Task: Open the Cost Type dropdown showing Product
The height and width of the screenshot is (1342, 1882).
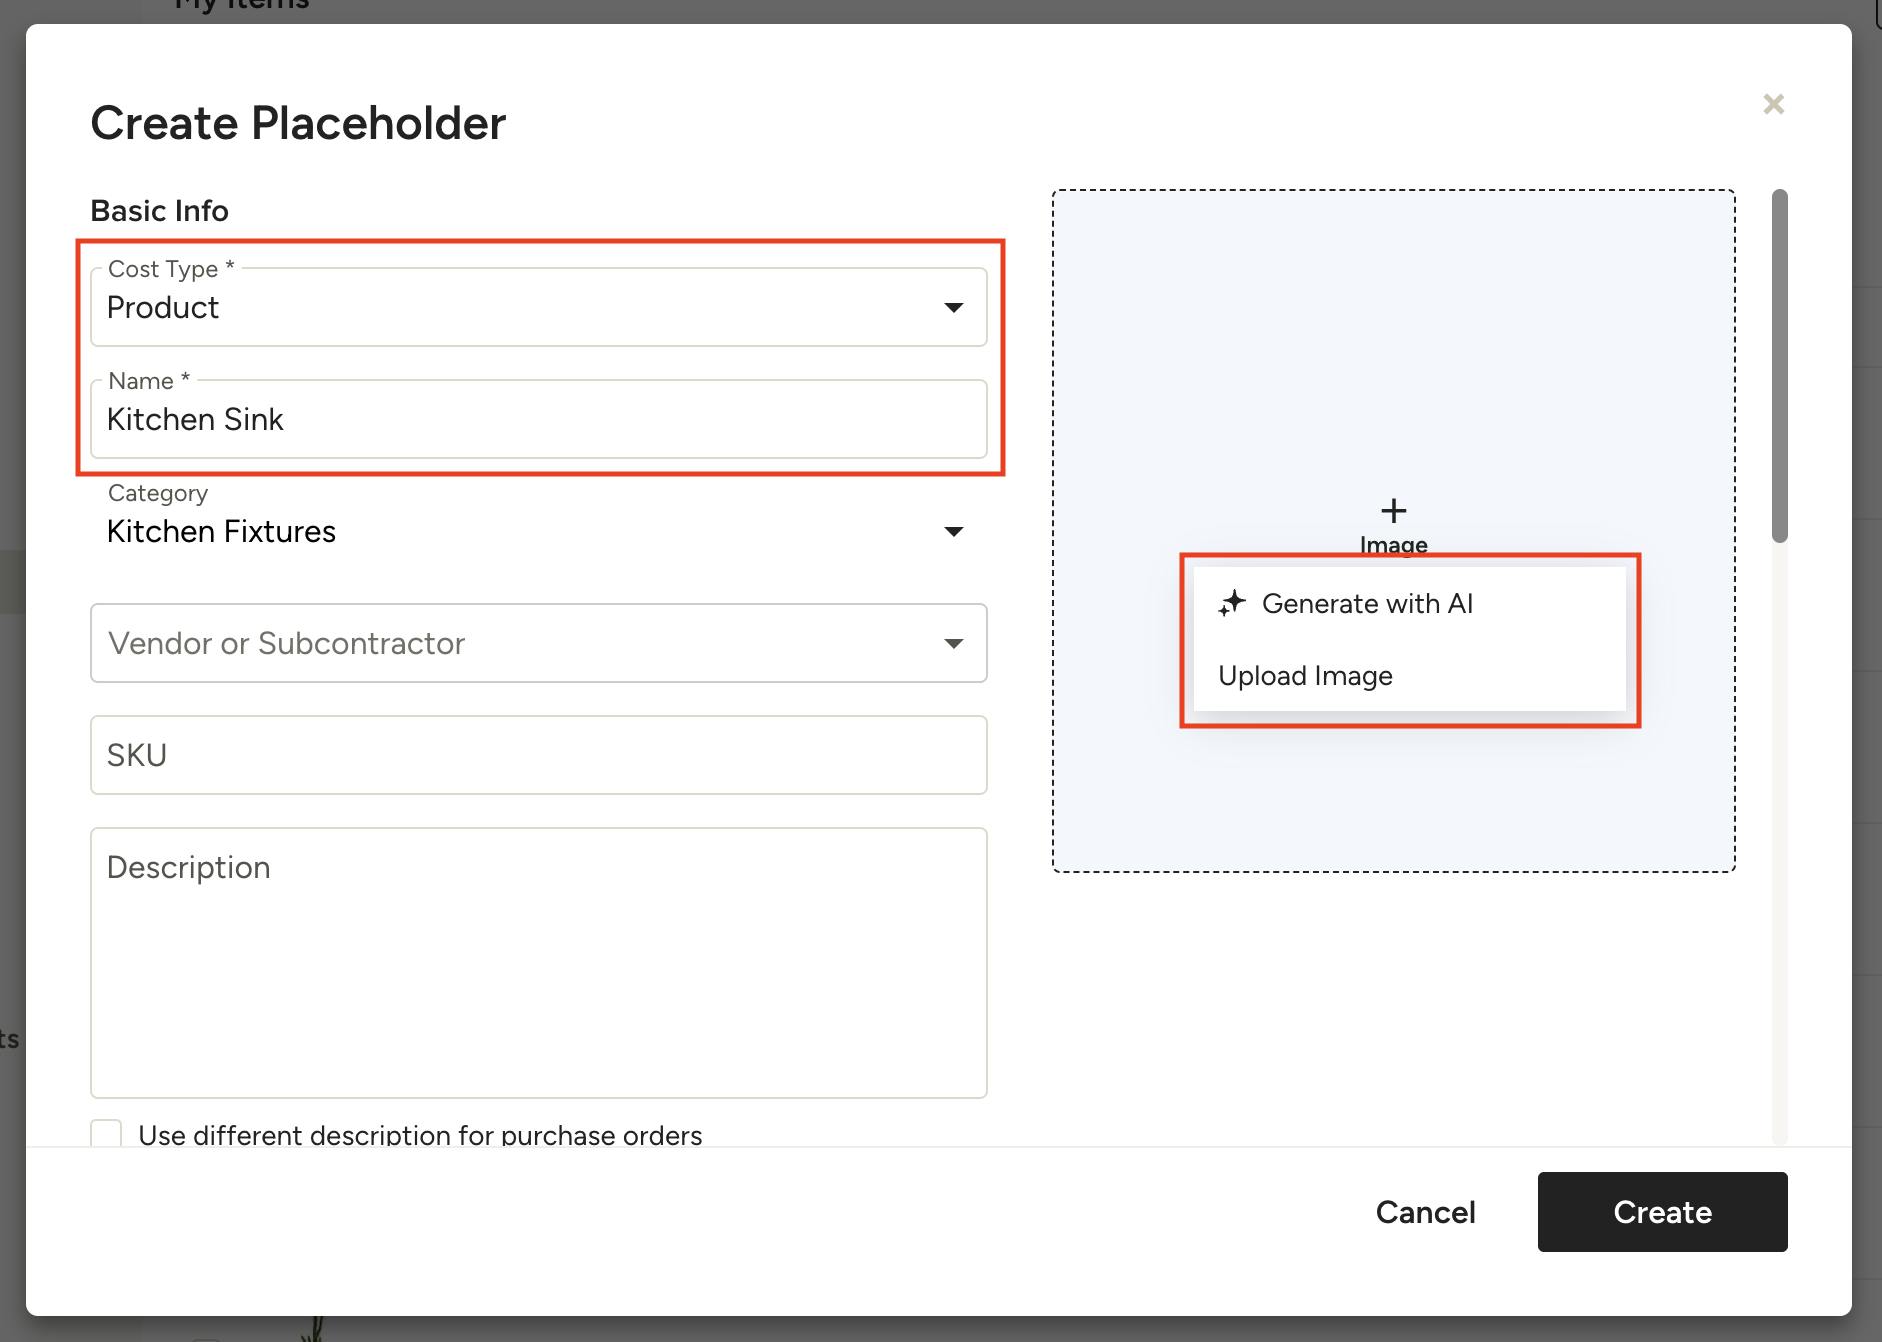Action: 520,308
